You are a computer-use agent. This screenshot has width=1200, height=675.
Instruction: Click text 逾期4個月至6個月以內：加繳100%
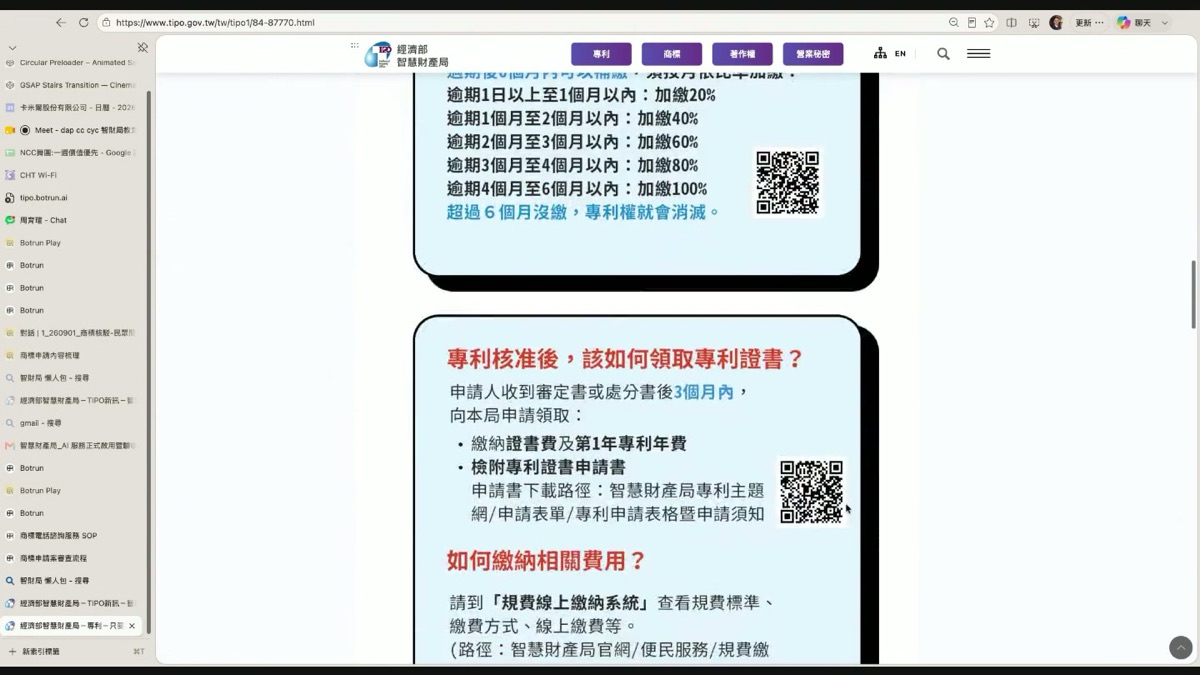[x=577, y=189]
